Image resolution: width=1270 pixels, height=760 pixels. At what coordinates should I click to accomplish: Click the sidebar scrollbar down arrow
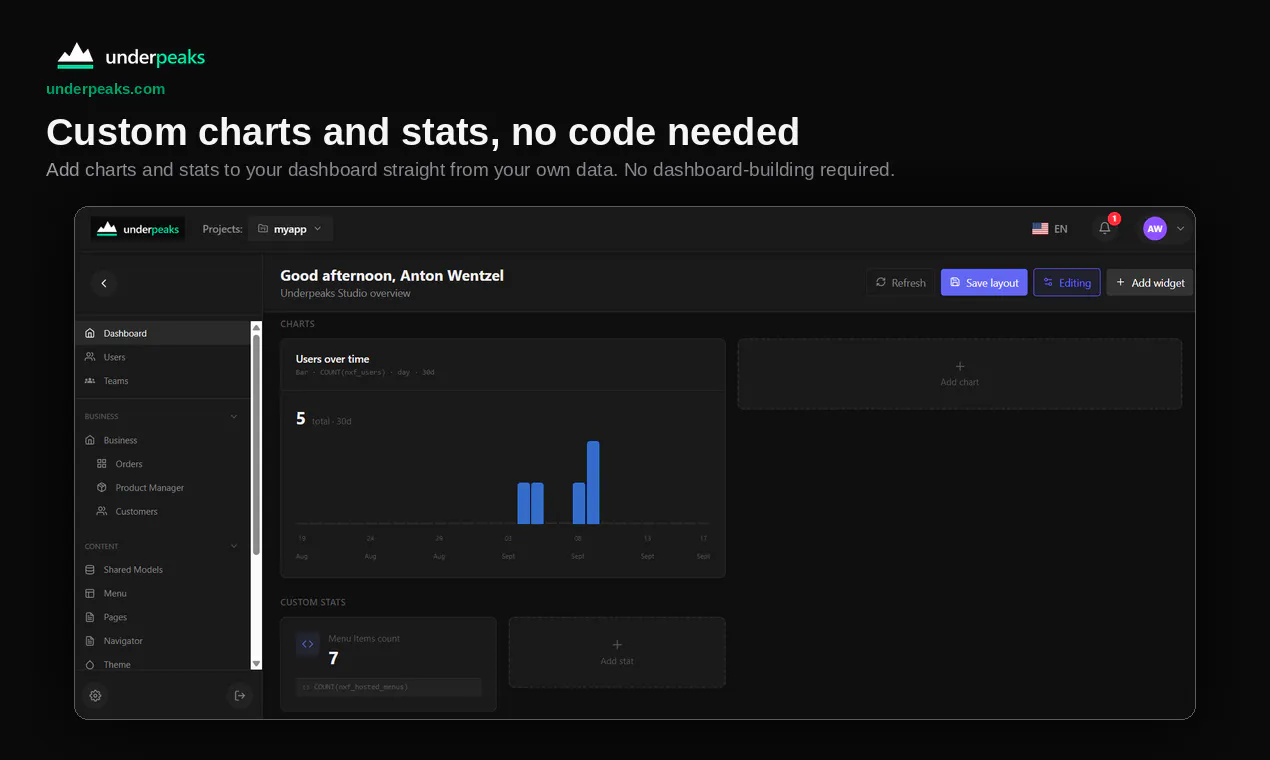[256, 664]
